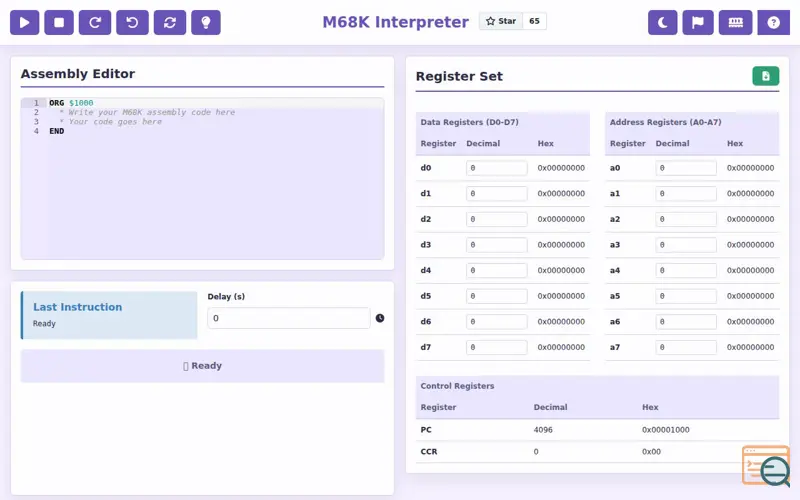Click the Stop execution button
This screenshot has height=500, width=800.
[x=59, y=22]
